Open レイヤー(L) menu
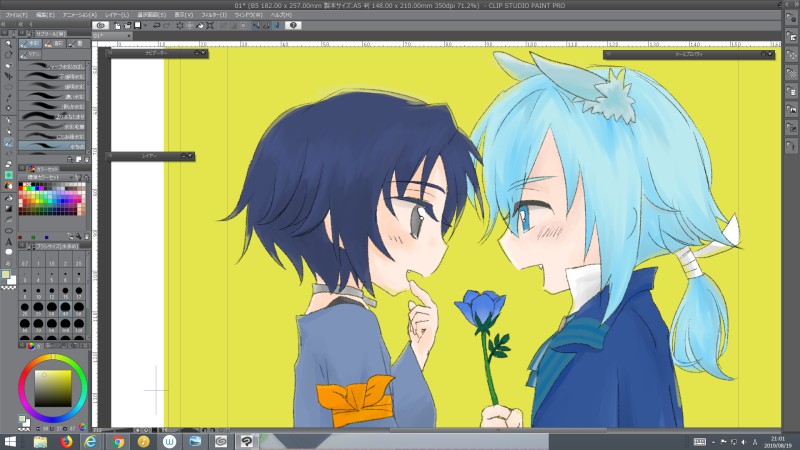 click(117, 15)
